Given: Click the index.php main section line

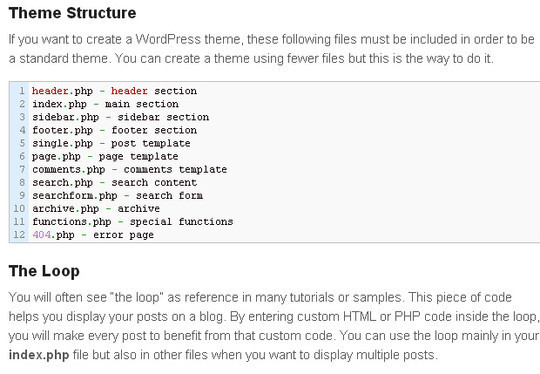Looking at the screenshot, I should [105, 104].
